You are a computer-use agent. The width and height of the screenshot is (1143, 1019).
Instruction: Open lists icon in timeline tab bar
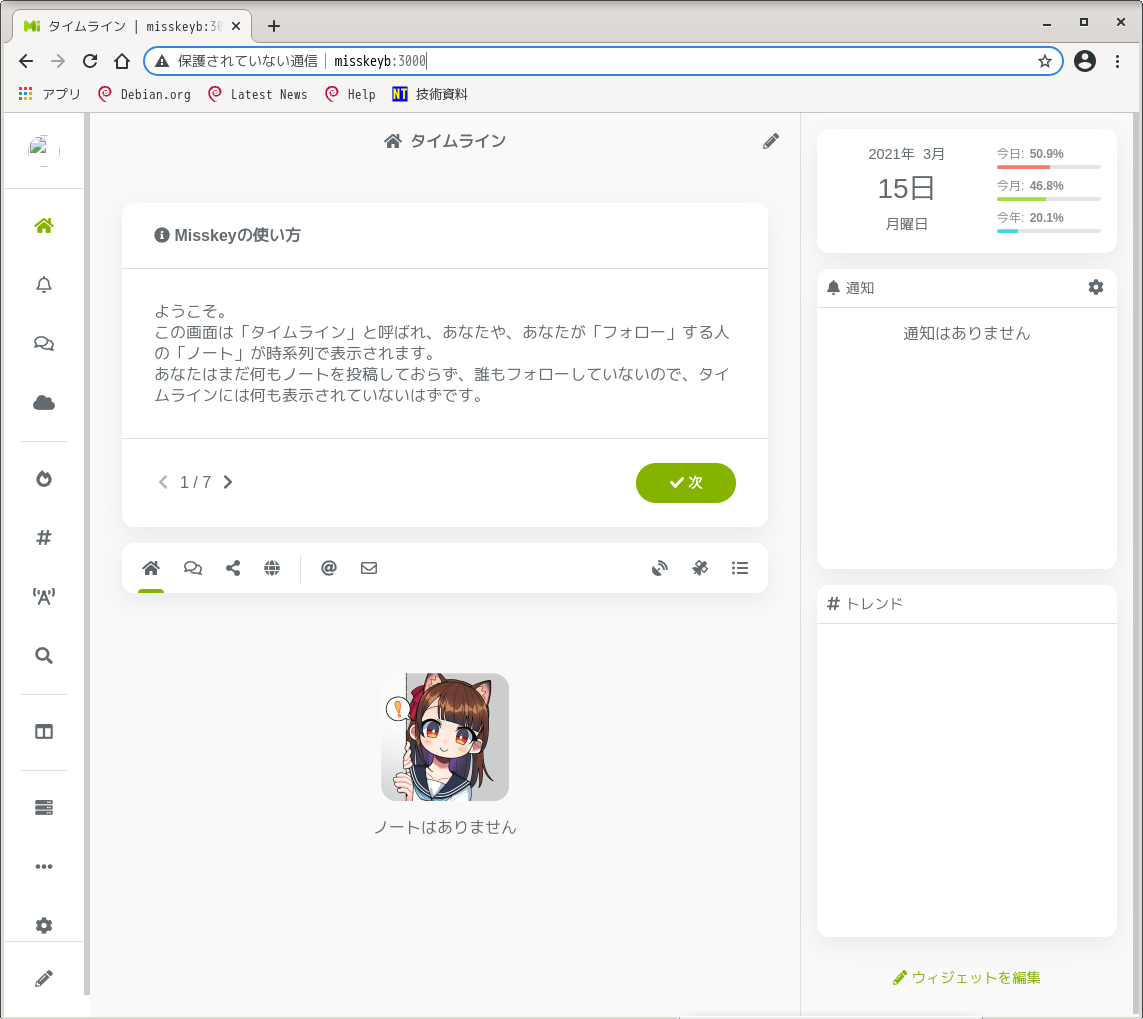[x=740, y=568]
